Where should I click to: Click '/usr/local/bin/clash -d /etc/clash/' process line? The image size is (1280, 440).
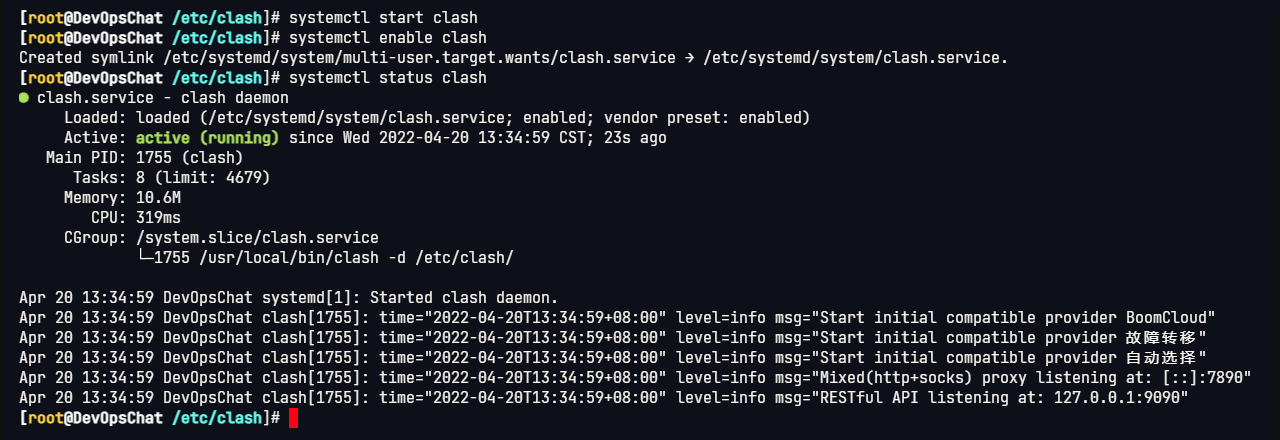(x=356, y=258)
